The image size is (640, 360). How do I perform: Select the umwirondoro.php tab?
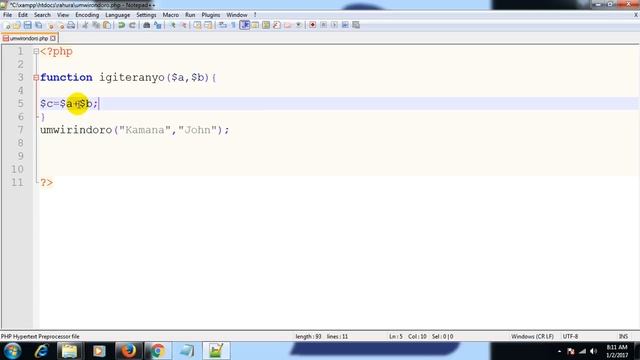point(29,38)
